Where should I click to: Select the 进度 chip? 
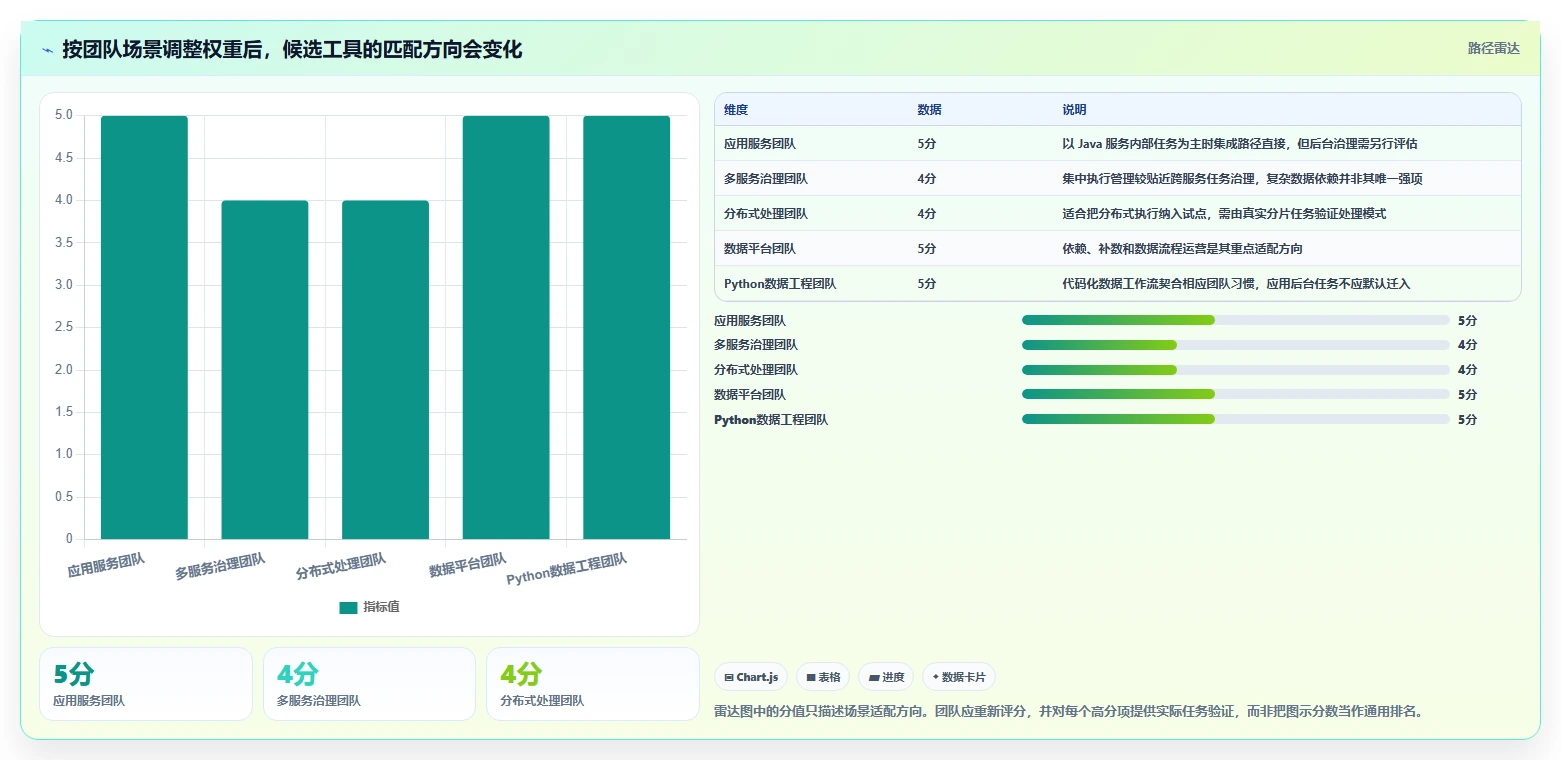point(886,677)
